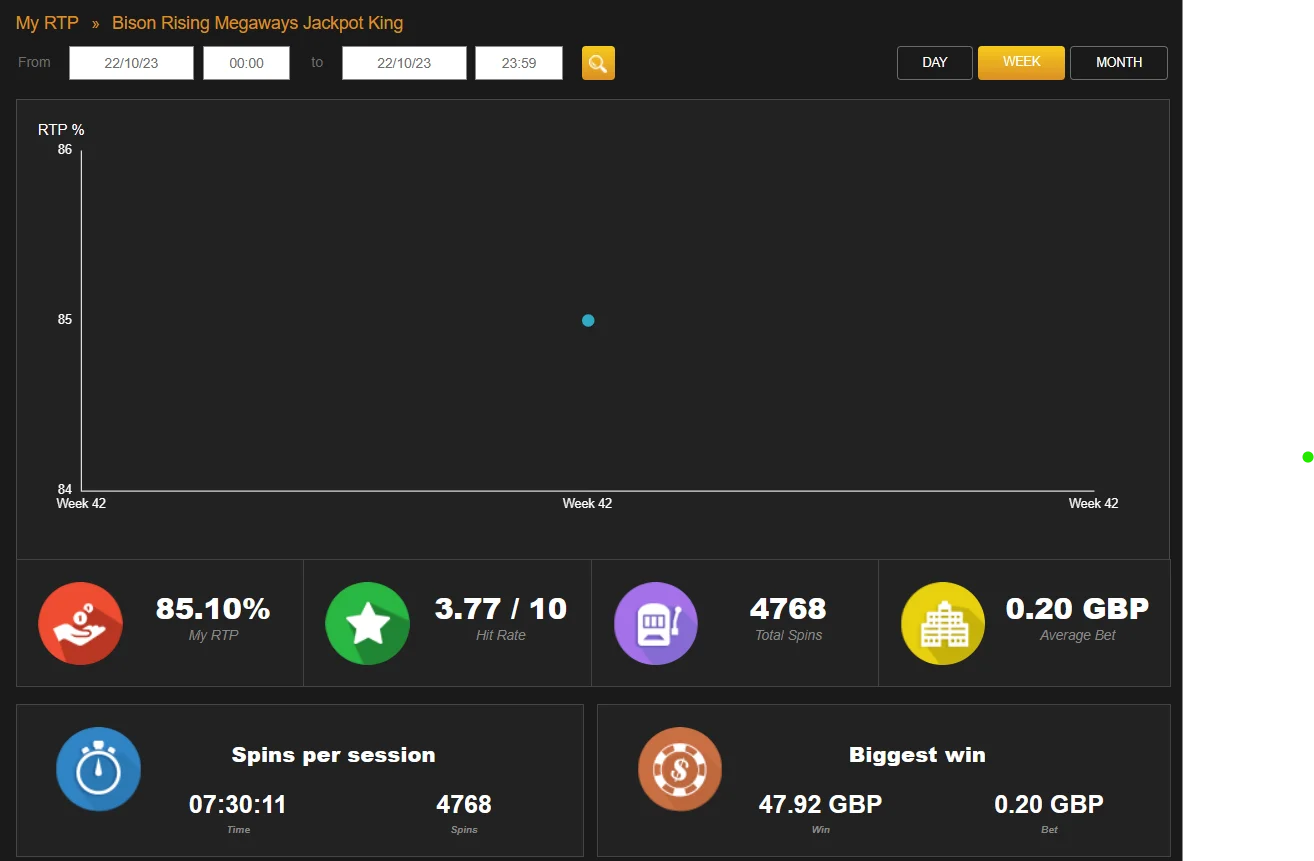This screenshot has height=861, width=1314.
Task: Switch chart to WEEK view
Action: (1021, 62)
